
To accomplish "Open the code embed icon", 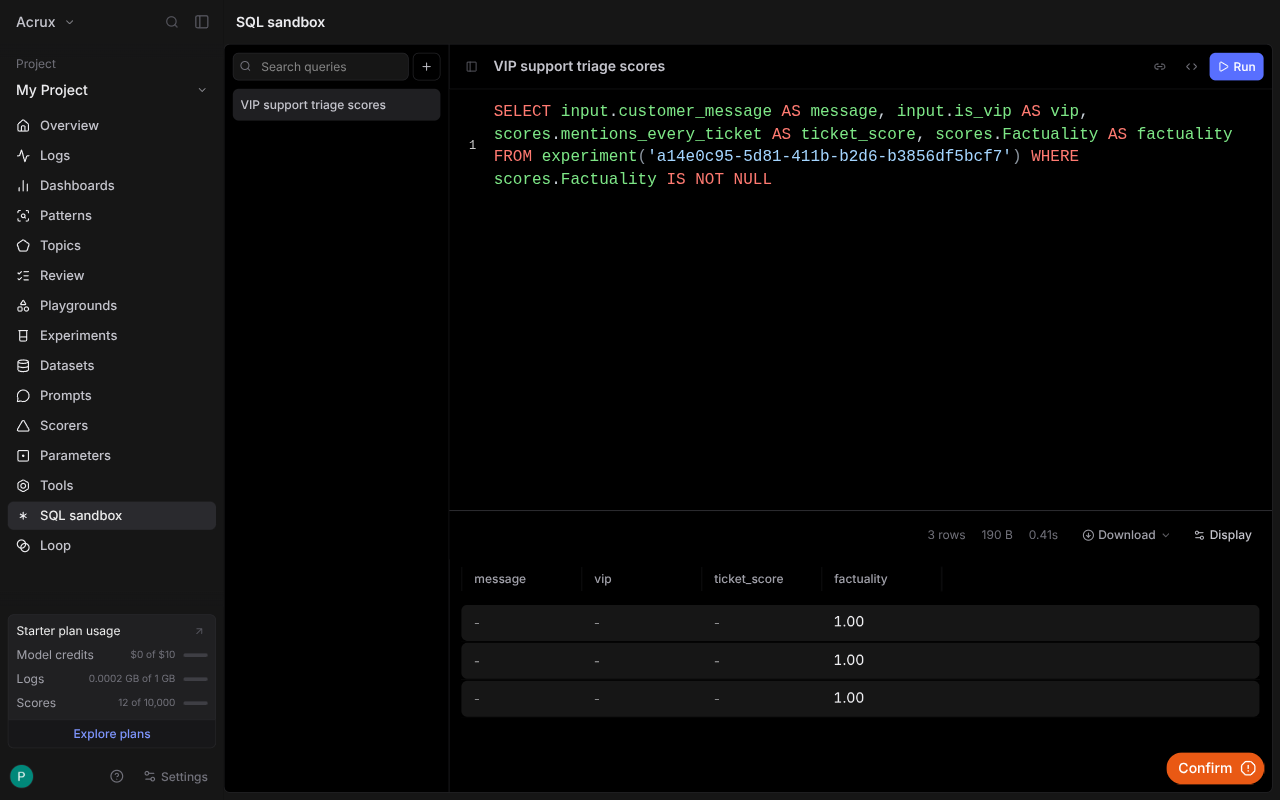I will 1191,66.
